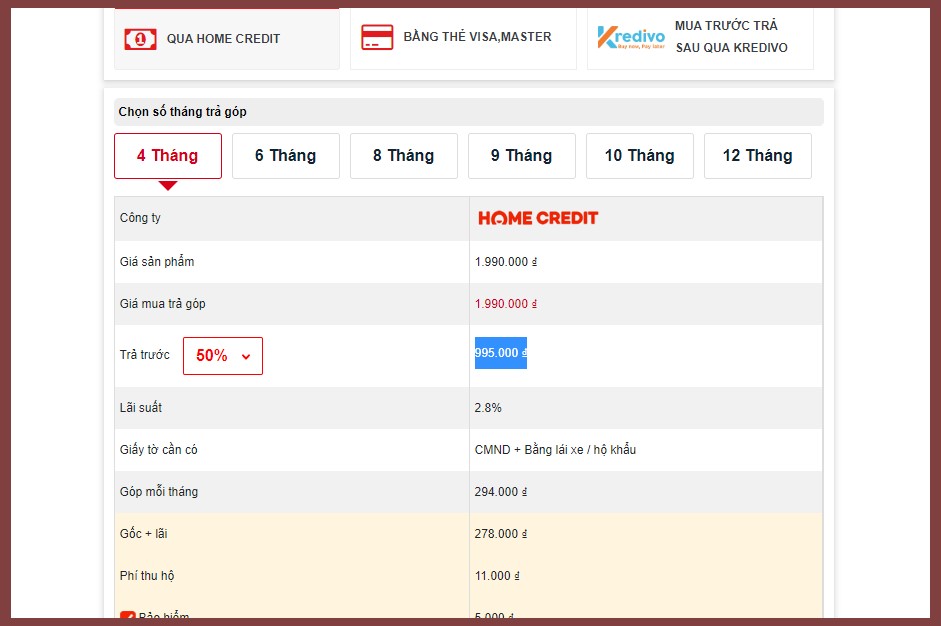Screen dimensions: 941x626
Task: Click the CMND + Bằng lái xe / hộ khẩu text
Action: (x=555, y=450)
